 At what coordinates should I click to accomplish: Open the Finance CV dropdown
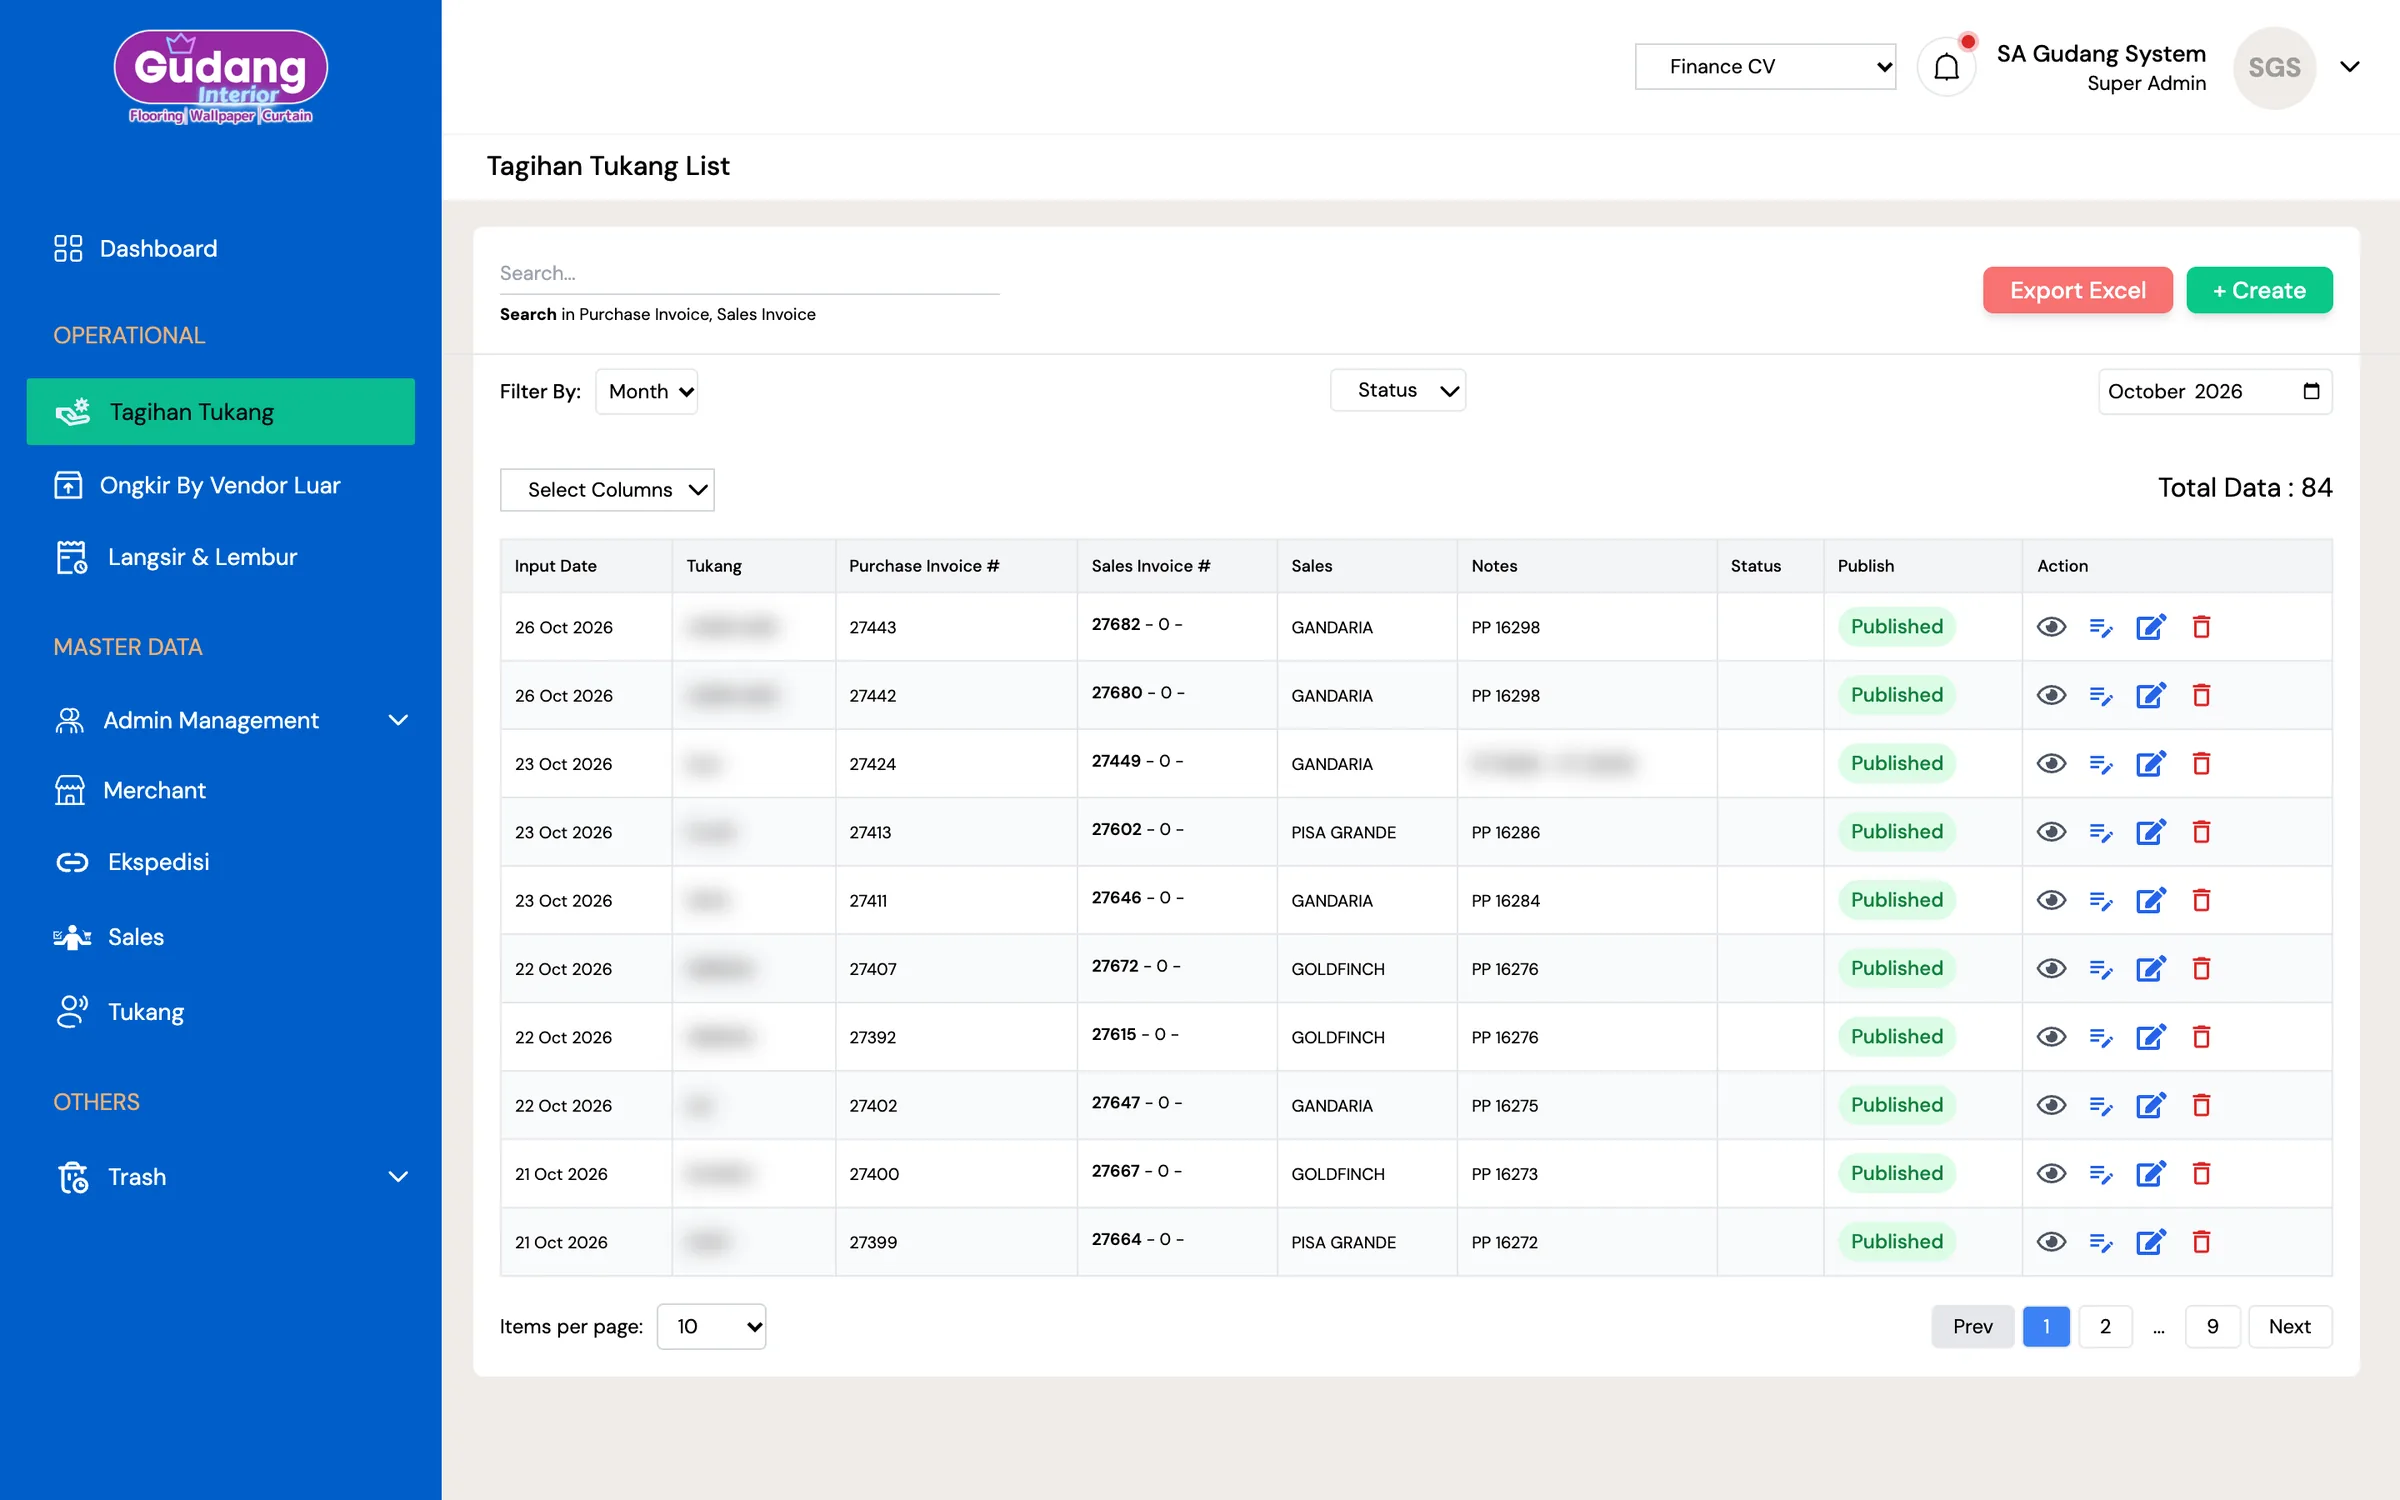click(1765, 67)
